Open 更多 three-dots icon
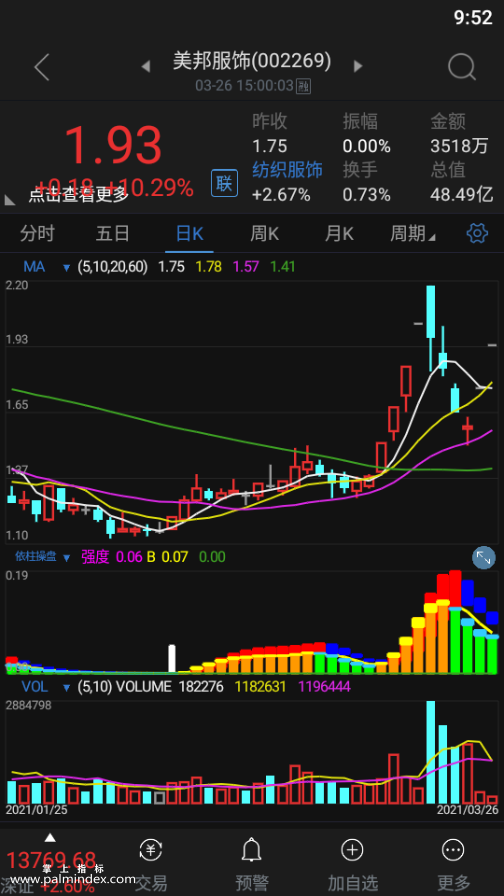504x896 pixels. tap(454, 850)
